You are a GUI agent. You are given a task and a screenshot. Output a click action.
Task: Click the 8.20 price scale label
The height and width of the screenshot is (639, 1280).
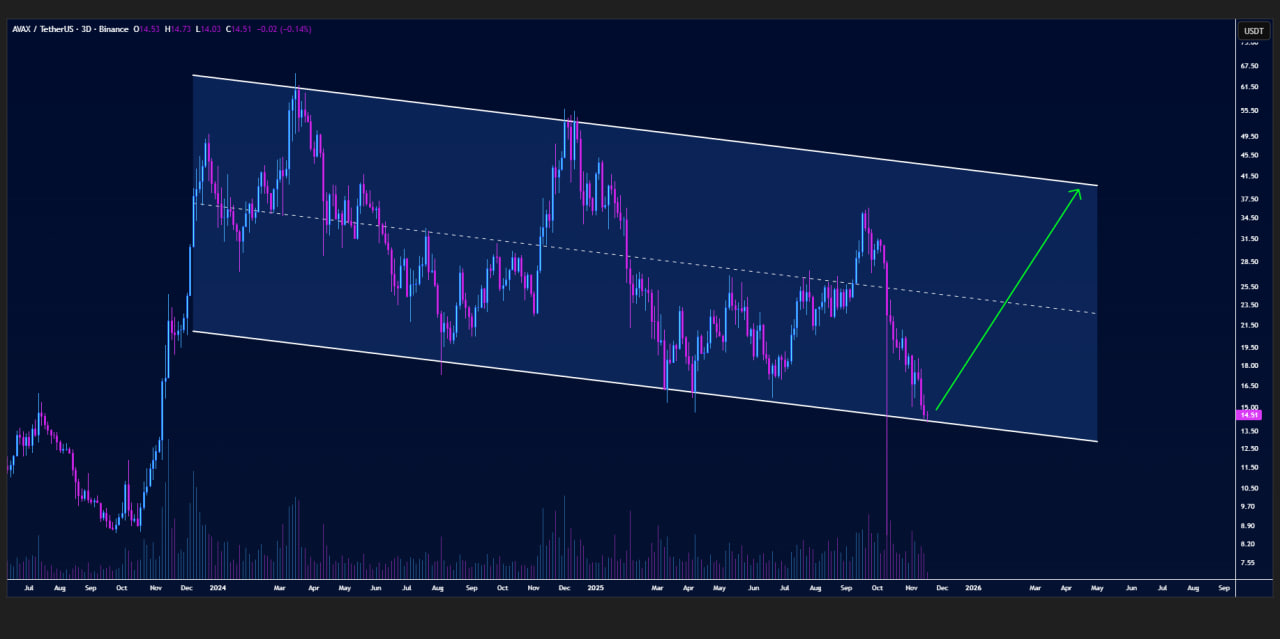coord(1248,544)
